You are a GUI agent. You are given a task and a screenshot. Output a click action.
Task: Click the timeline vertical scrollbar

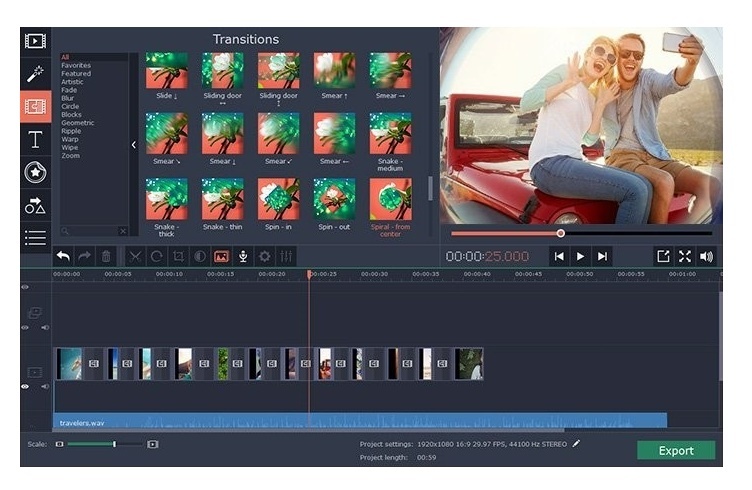pyautogui.click(x=720, y=336)
